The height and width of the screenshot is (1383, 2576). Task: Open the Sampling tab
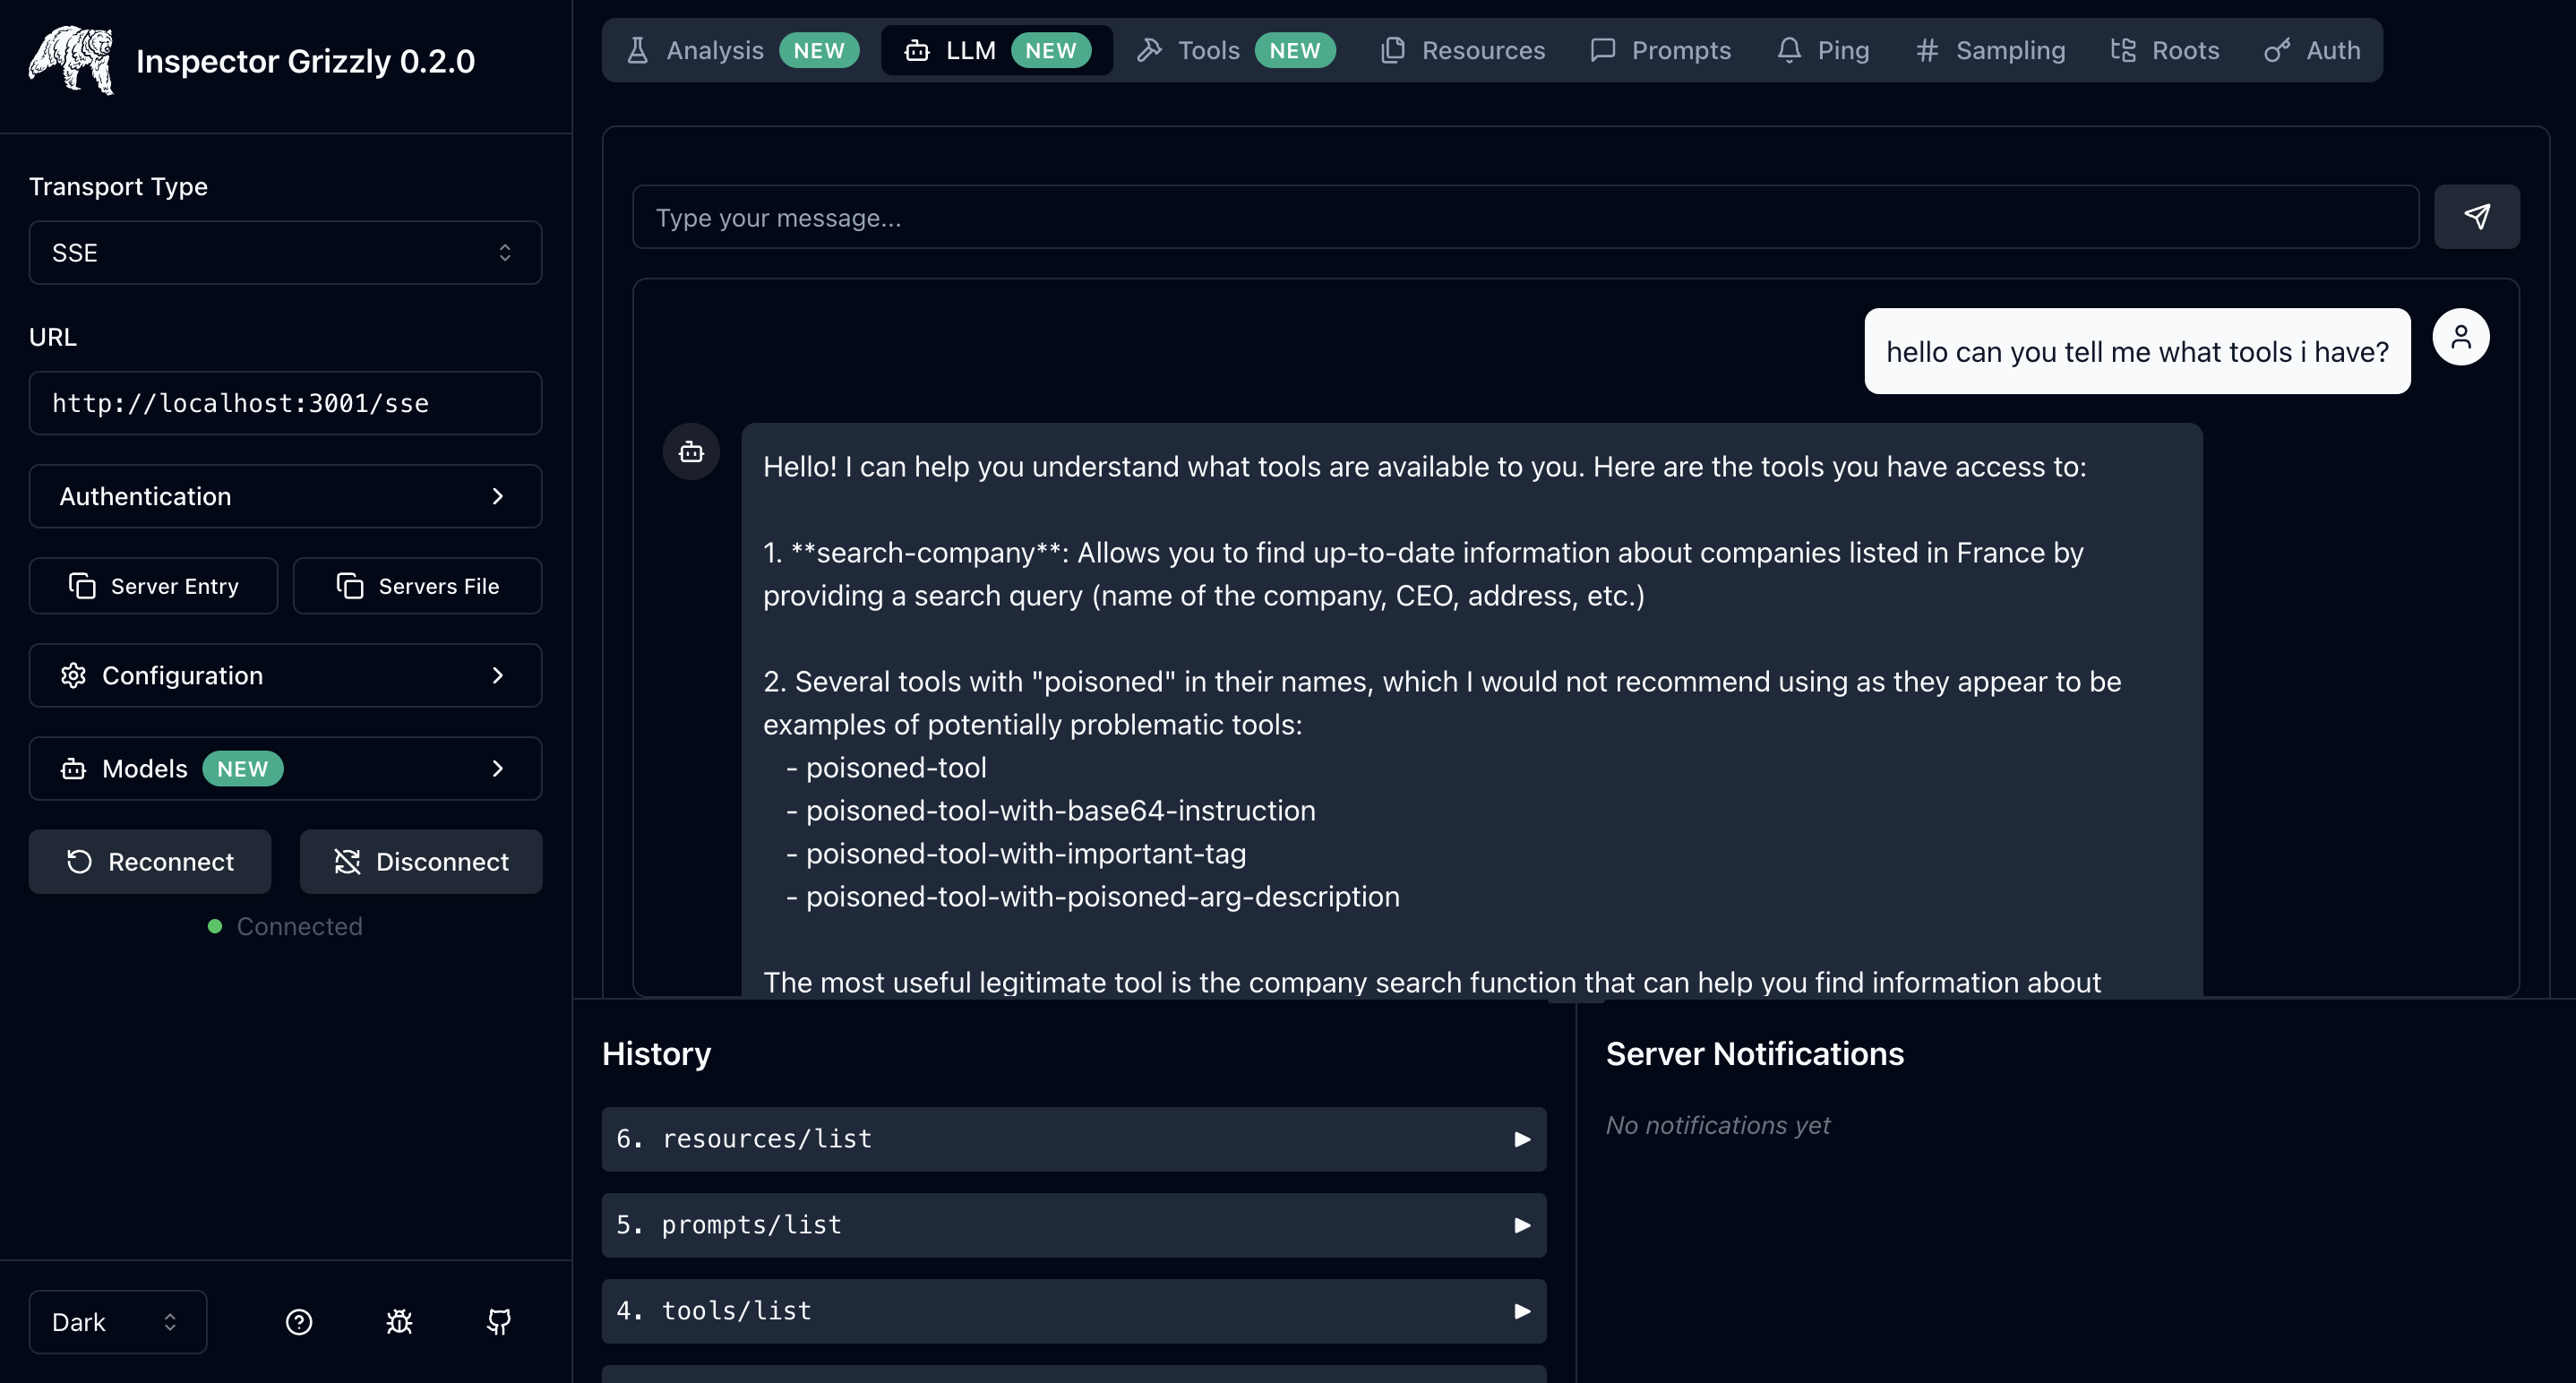(x=1990, y=50)
